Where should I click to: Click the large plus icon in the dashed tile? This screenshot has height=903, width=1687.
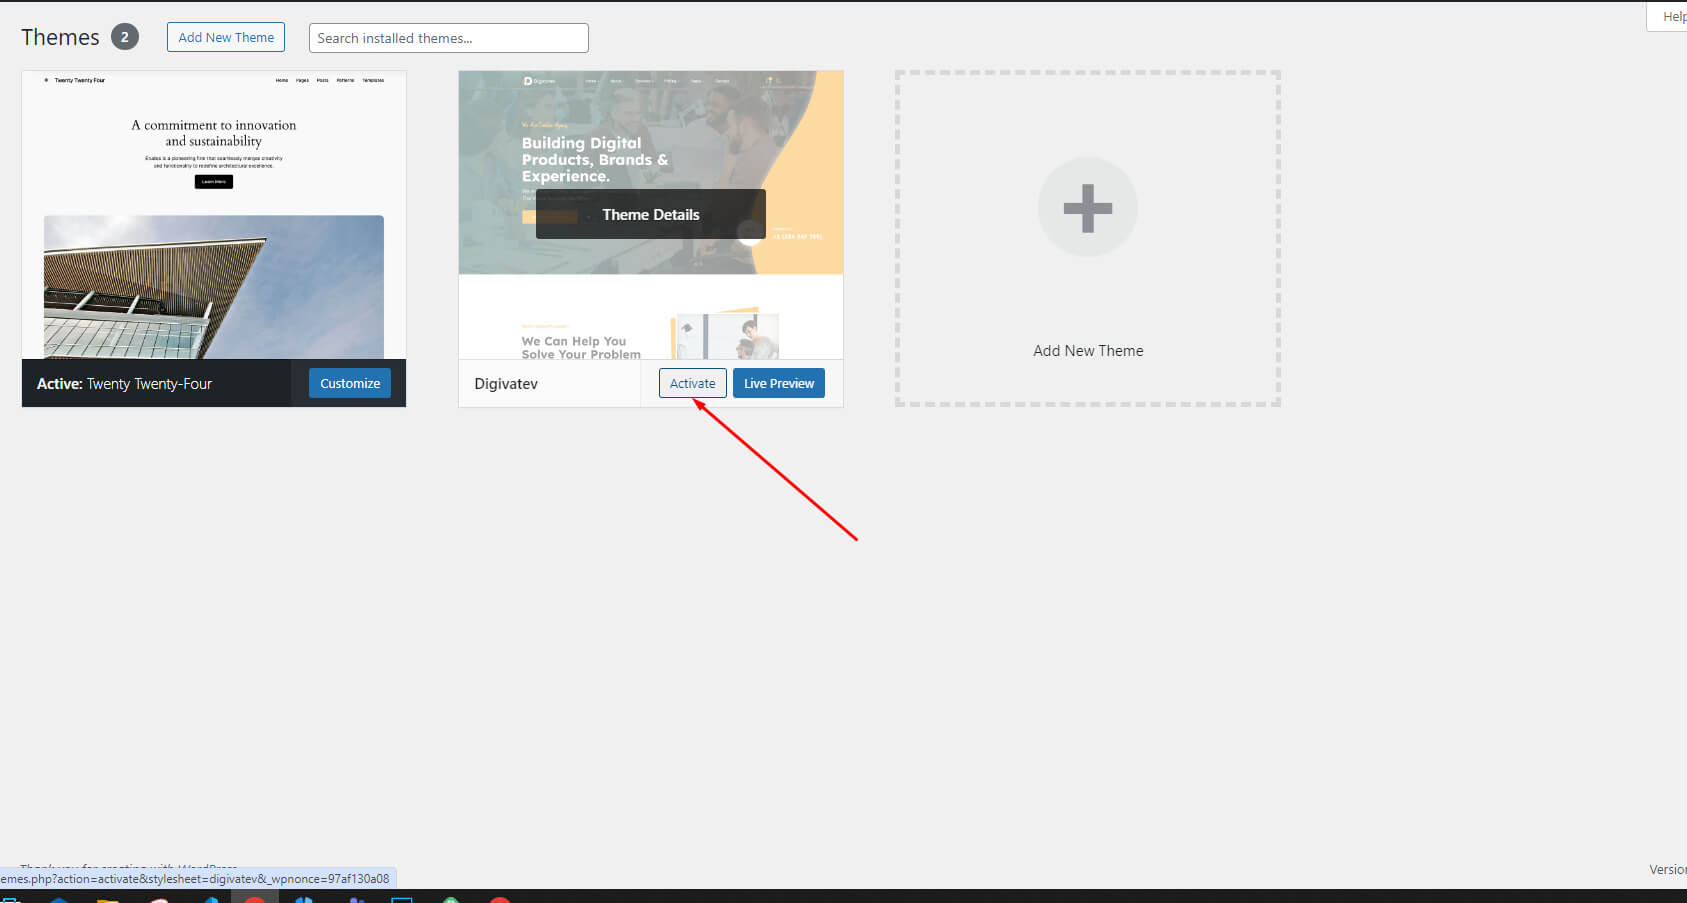click(1088, 208)
